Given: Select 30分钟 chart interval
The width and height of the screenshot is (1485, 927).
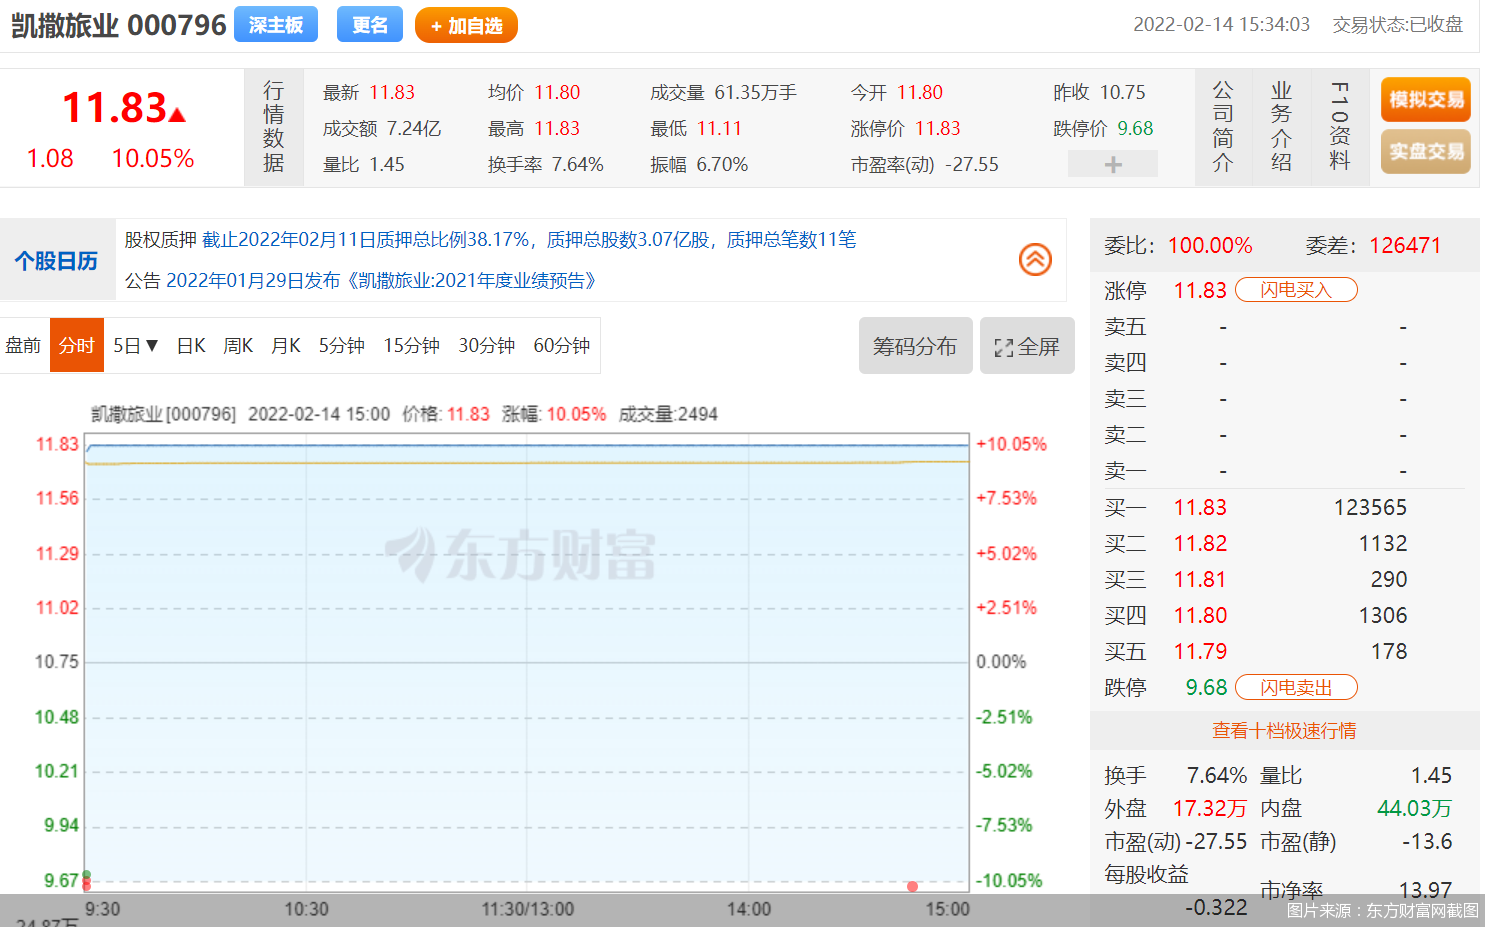Looking at the screenshot, I should tap(487, 346).
